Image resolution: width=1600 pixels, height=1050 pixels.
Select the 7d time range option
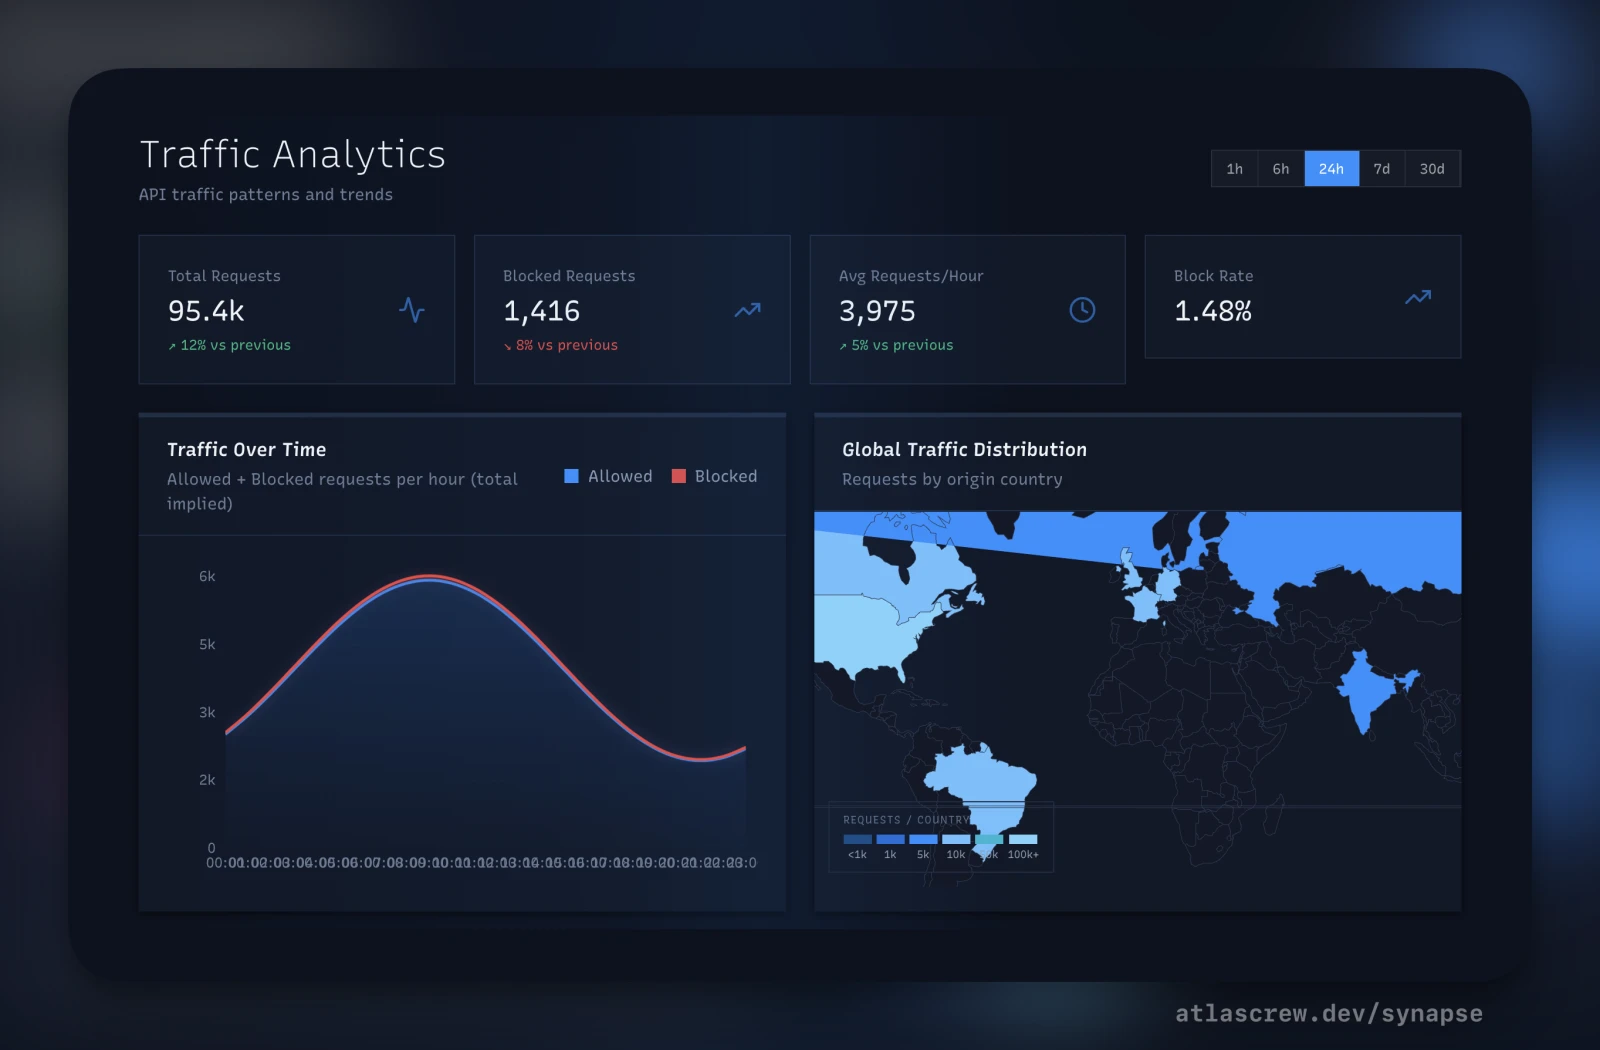pyautogui.click(x=1382, y=168)
